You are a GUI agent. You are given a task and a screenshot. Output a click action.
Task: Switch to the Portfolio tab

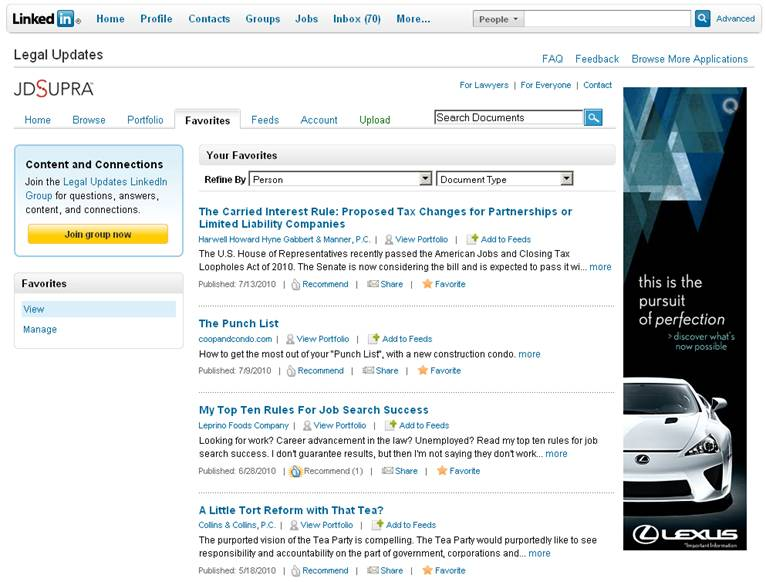click(145, 120)
